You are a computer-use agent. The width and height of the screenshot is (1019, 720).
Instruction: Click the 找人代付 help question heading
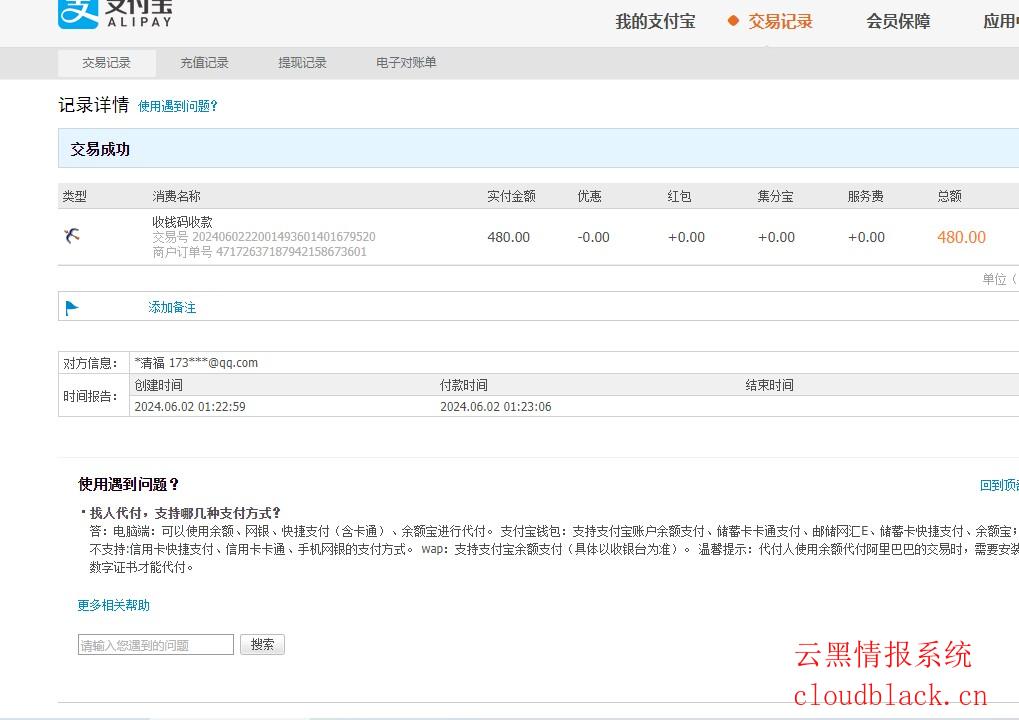(185, 513)
